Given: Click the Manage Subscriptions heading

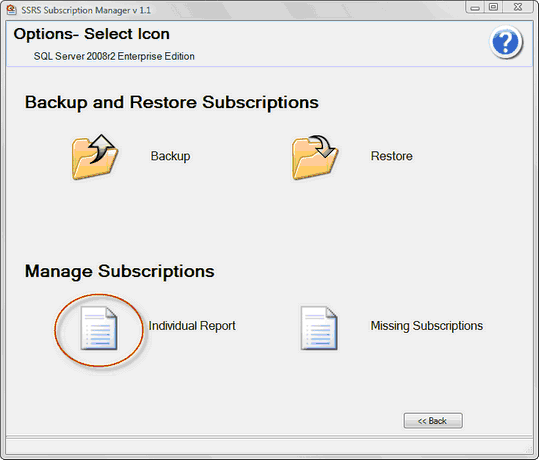Looking at the screenshot, I should coord(120,271).
